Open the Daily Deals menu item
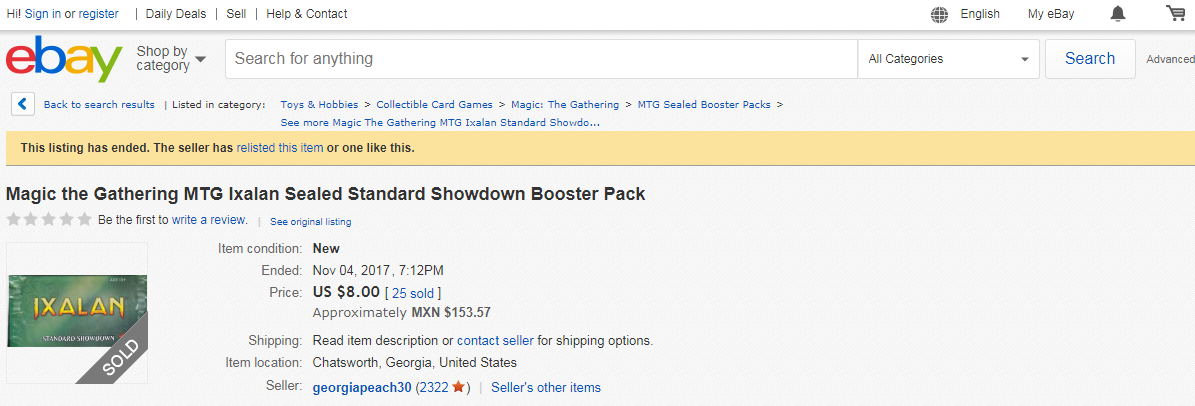Viewport: 1195px width, 406px height. [176, 14]
